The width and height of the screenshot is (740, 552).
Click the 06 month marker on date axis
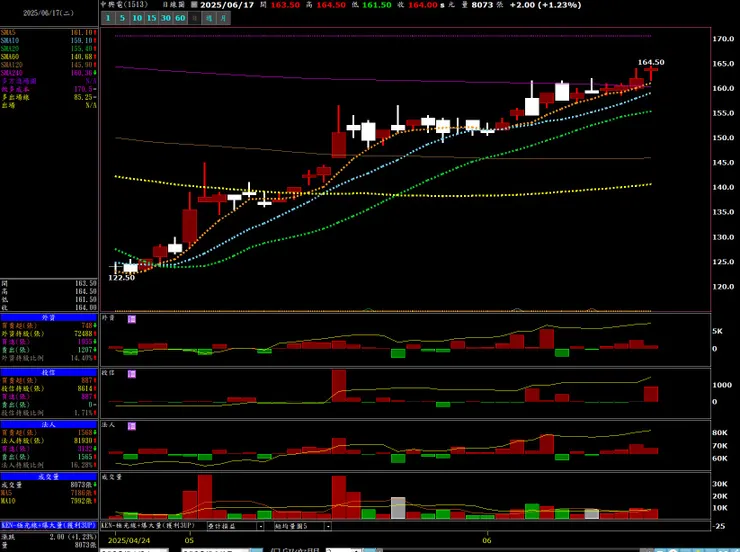coord(487,540)
